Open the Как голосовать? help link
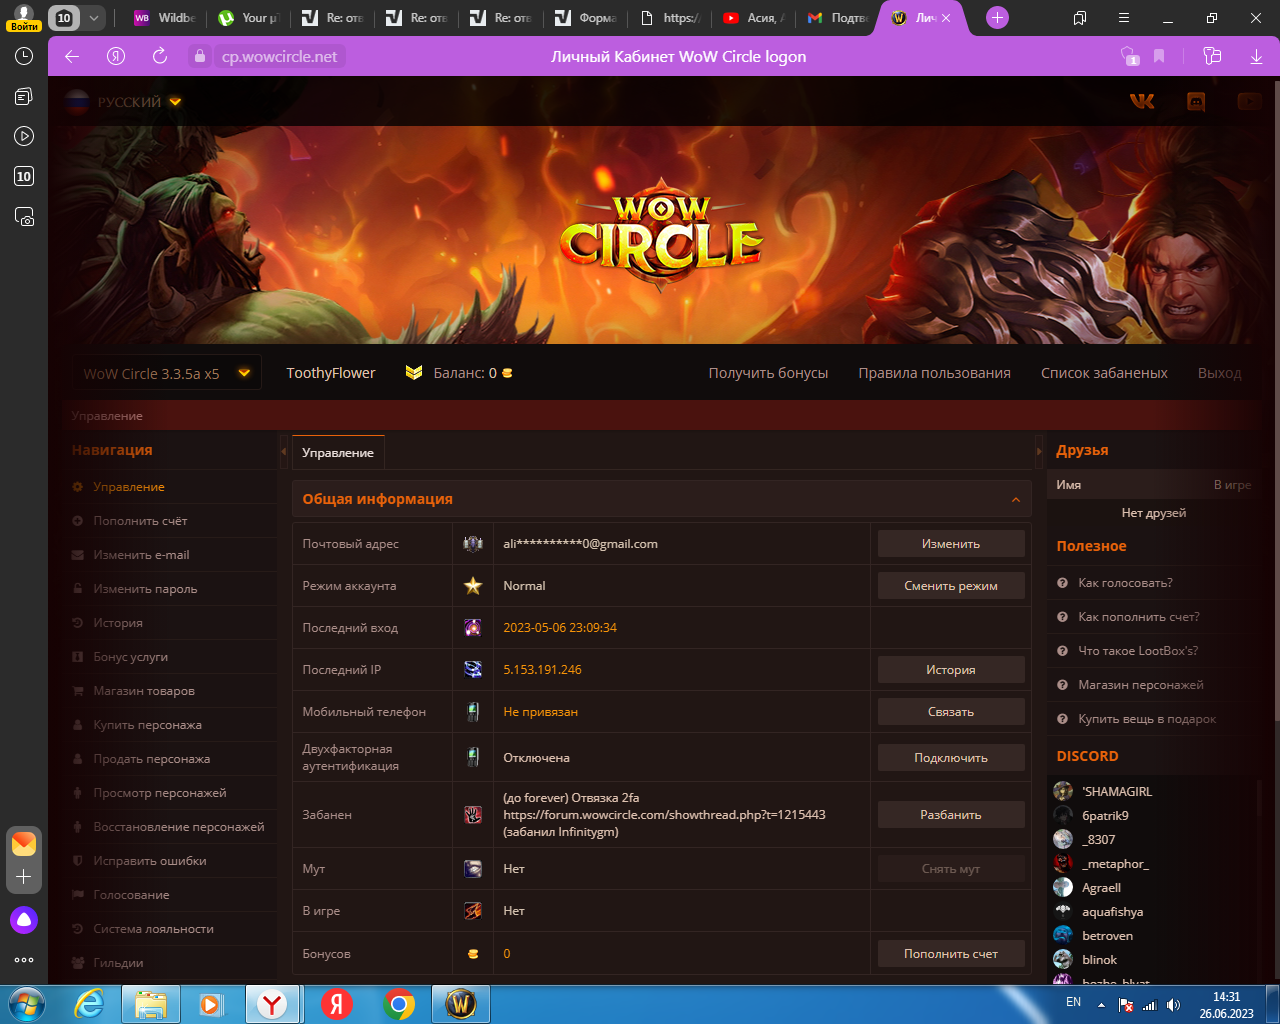Screen dimensions: 1280x1024 pyautogui.click(x=1125, y=583)
